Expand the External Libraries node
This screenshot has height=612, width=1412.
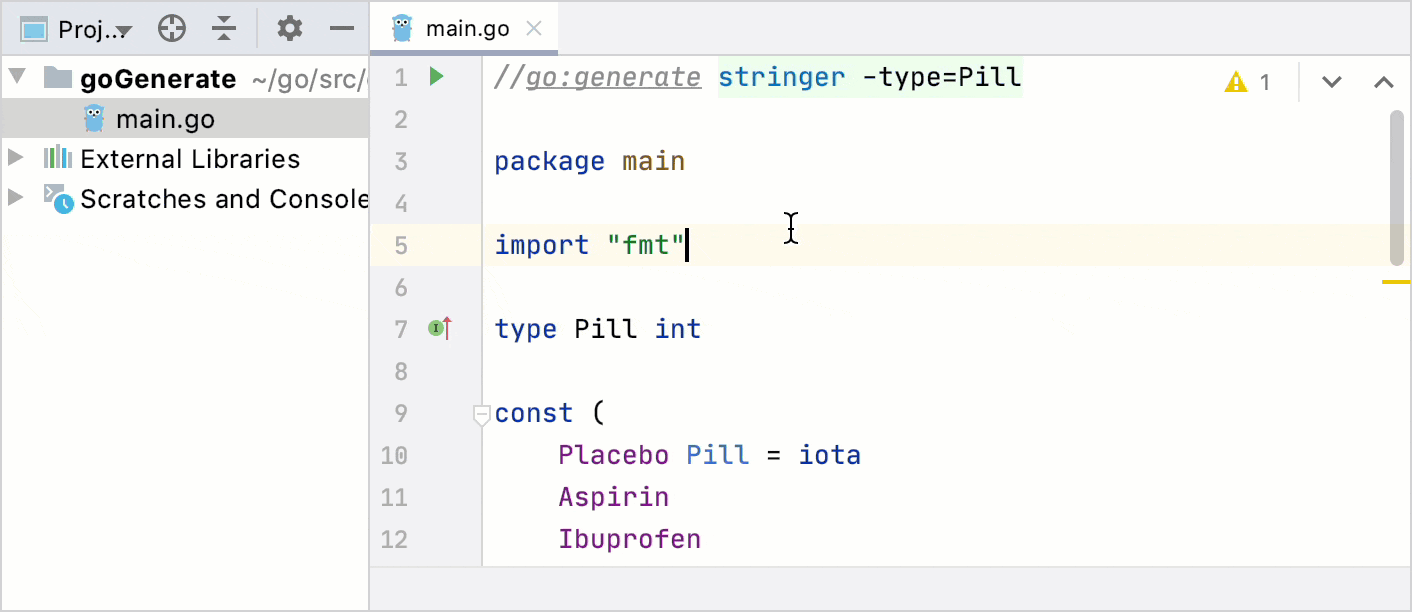coord(16,158)
